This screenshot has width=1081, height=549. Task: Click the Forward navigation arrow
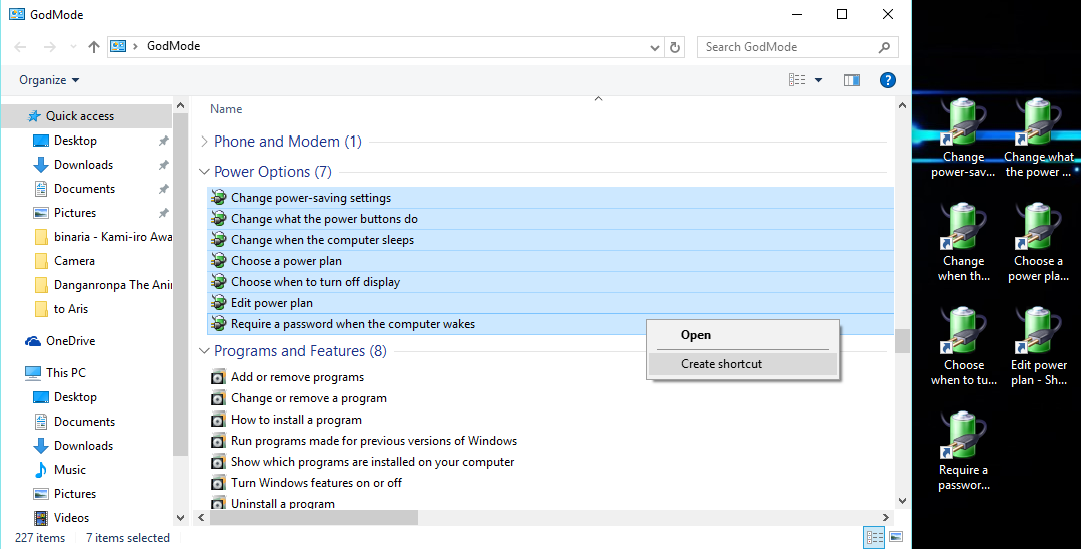tap(50, 47)
